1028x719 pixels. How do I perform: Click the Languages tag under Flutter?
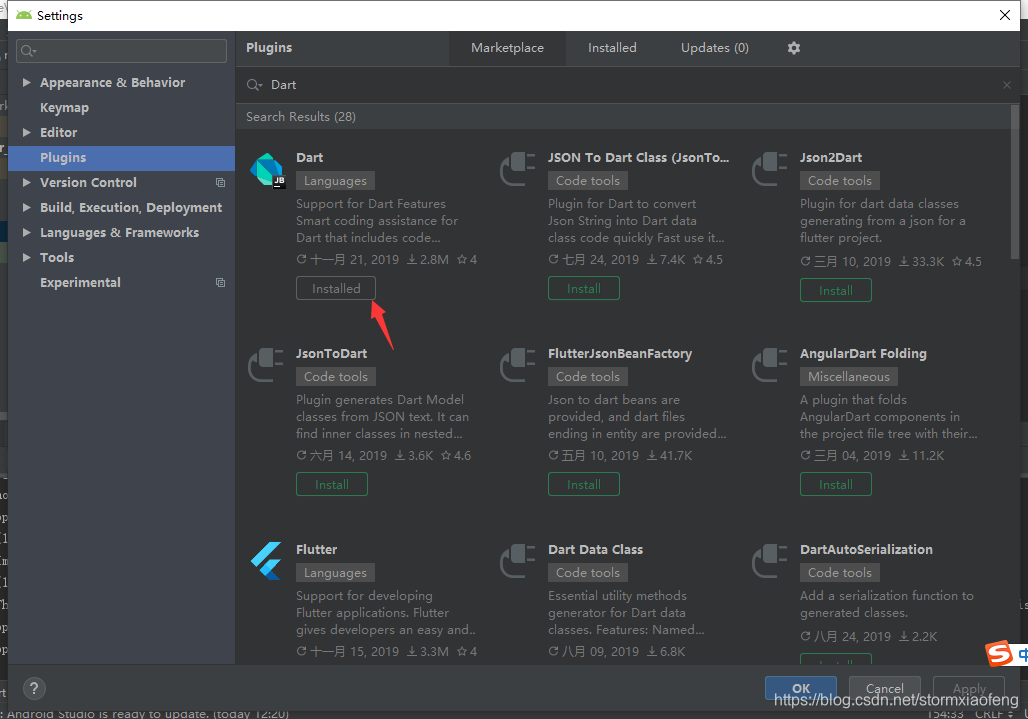tap(335, 573)
